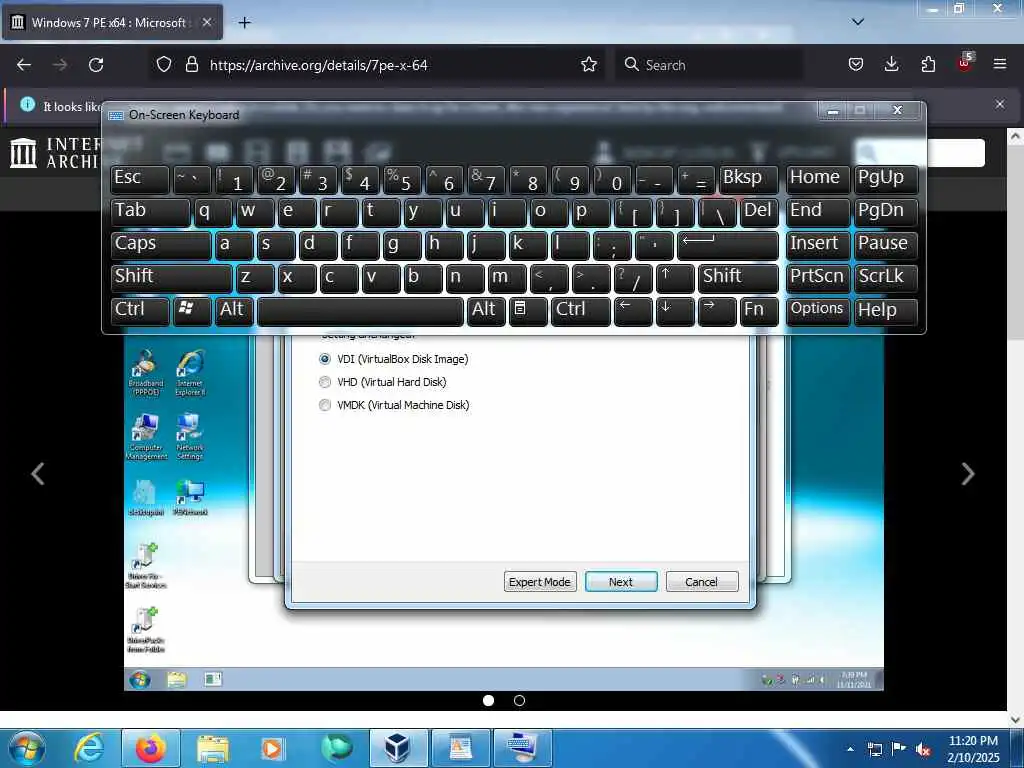Open On-Screen Keyboard taskbar button
Viewport: 1024px width, 768px height.
click(522, 748)
